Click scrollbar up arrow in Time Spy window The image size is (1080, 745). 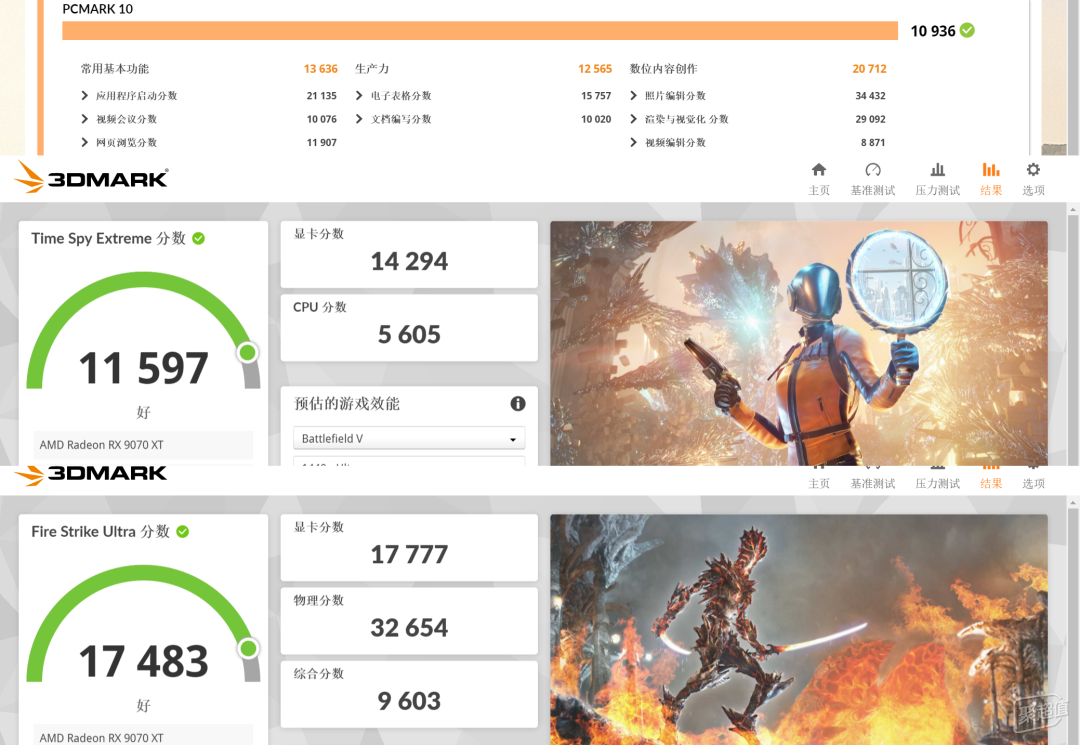[x=1072, y=209]
